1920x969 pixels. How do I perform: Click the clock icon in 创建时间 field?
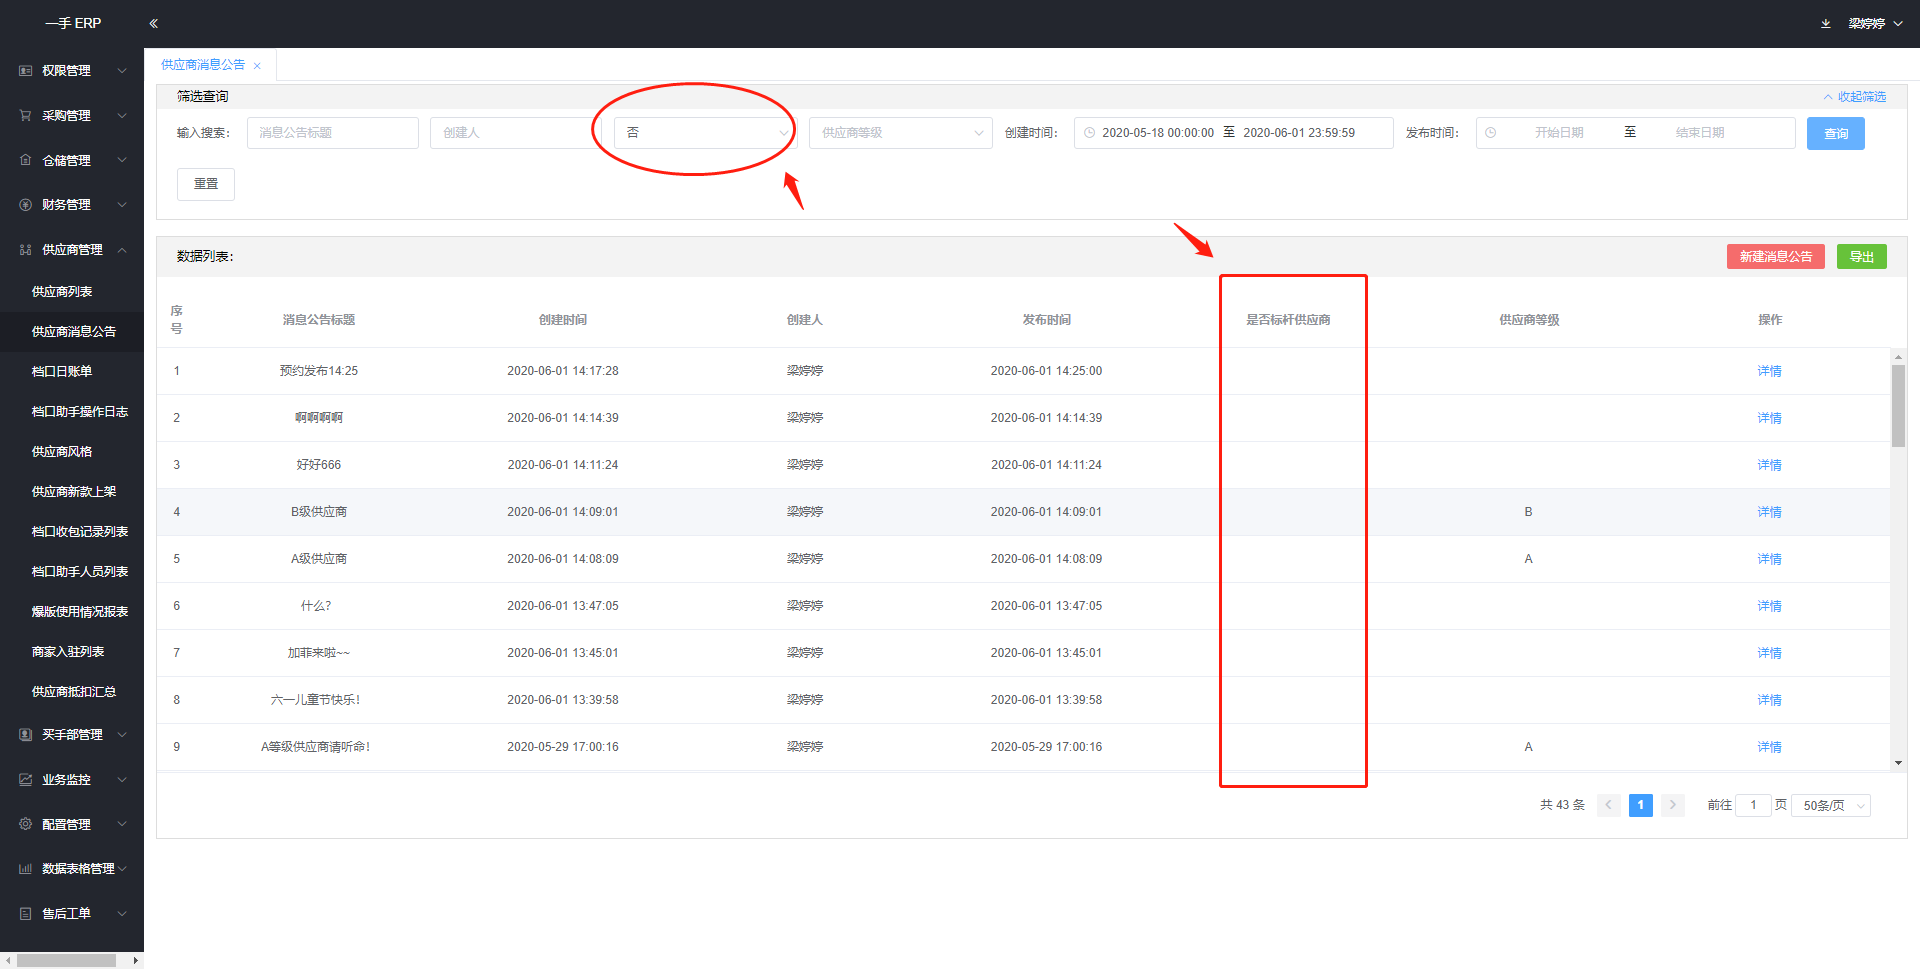coord(1090,133)
